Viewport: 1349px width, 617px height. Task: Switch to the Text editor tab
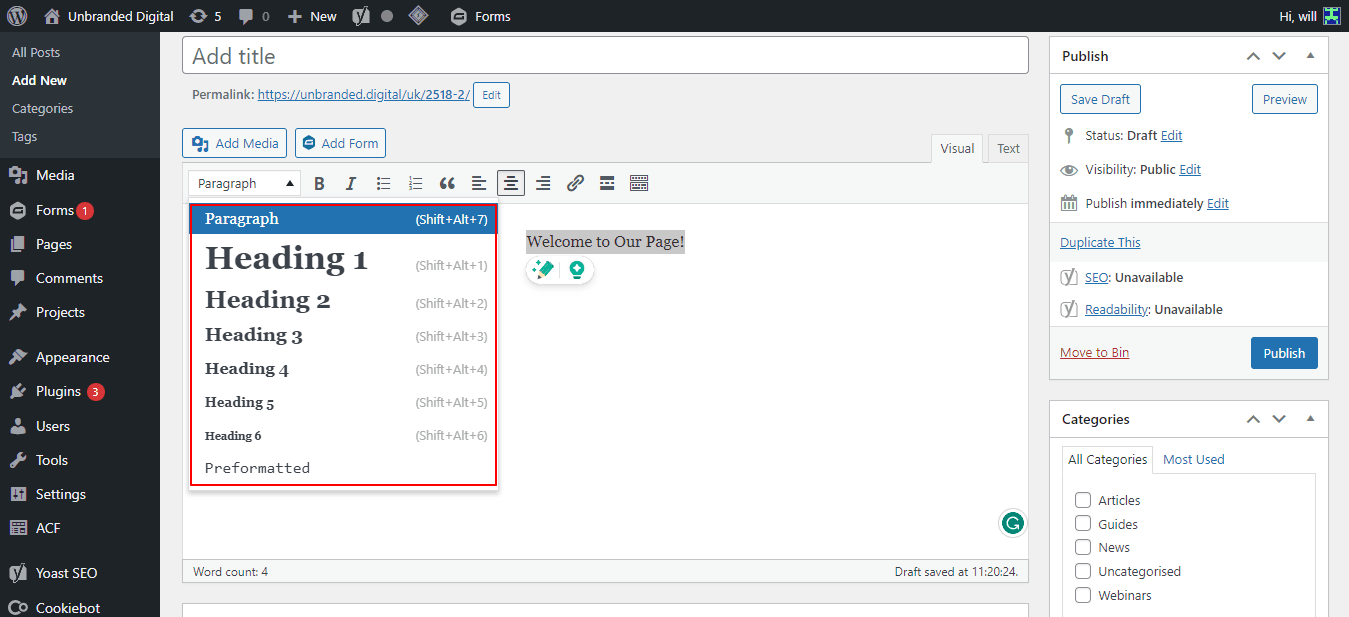(1008, 148)
